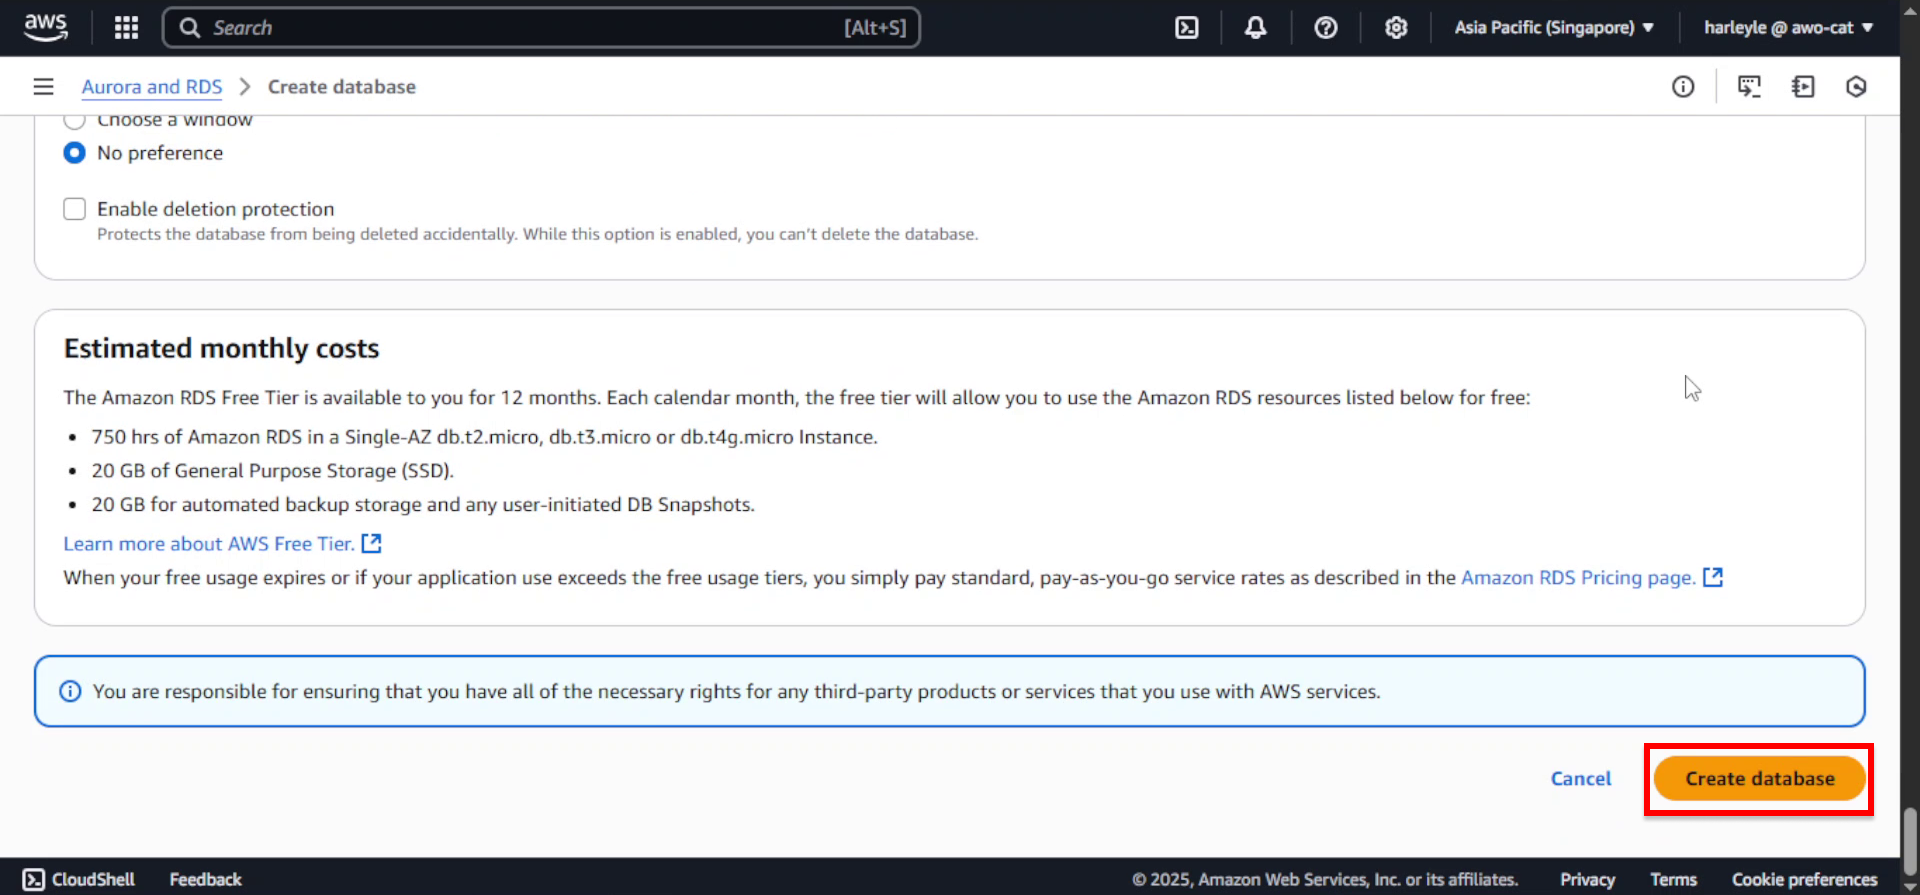Viewport: 1920px width, 895px height.
Task: Open the notifications bell
Action: coord(1255,27)
